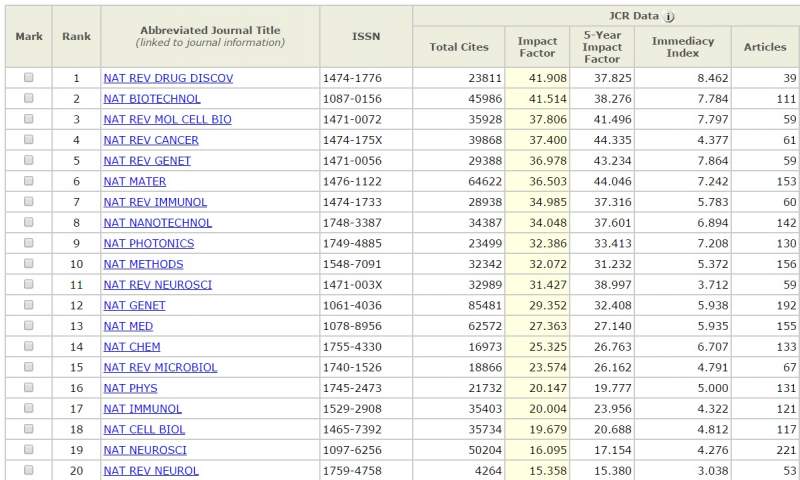Screen dimensions: 800x480
Task: Mark the NAT IMMUNOL row checkbox
Action: coord(29,408)
